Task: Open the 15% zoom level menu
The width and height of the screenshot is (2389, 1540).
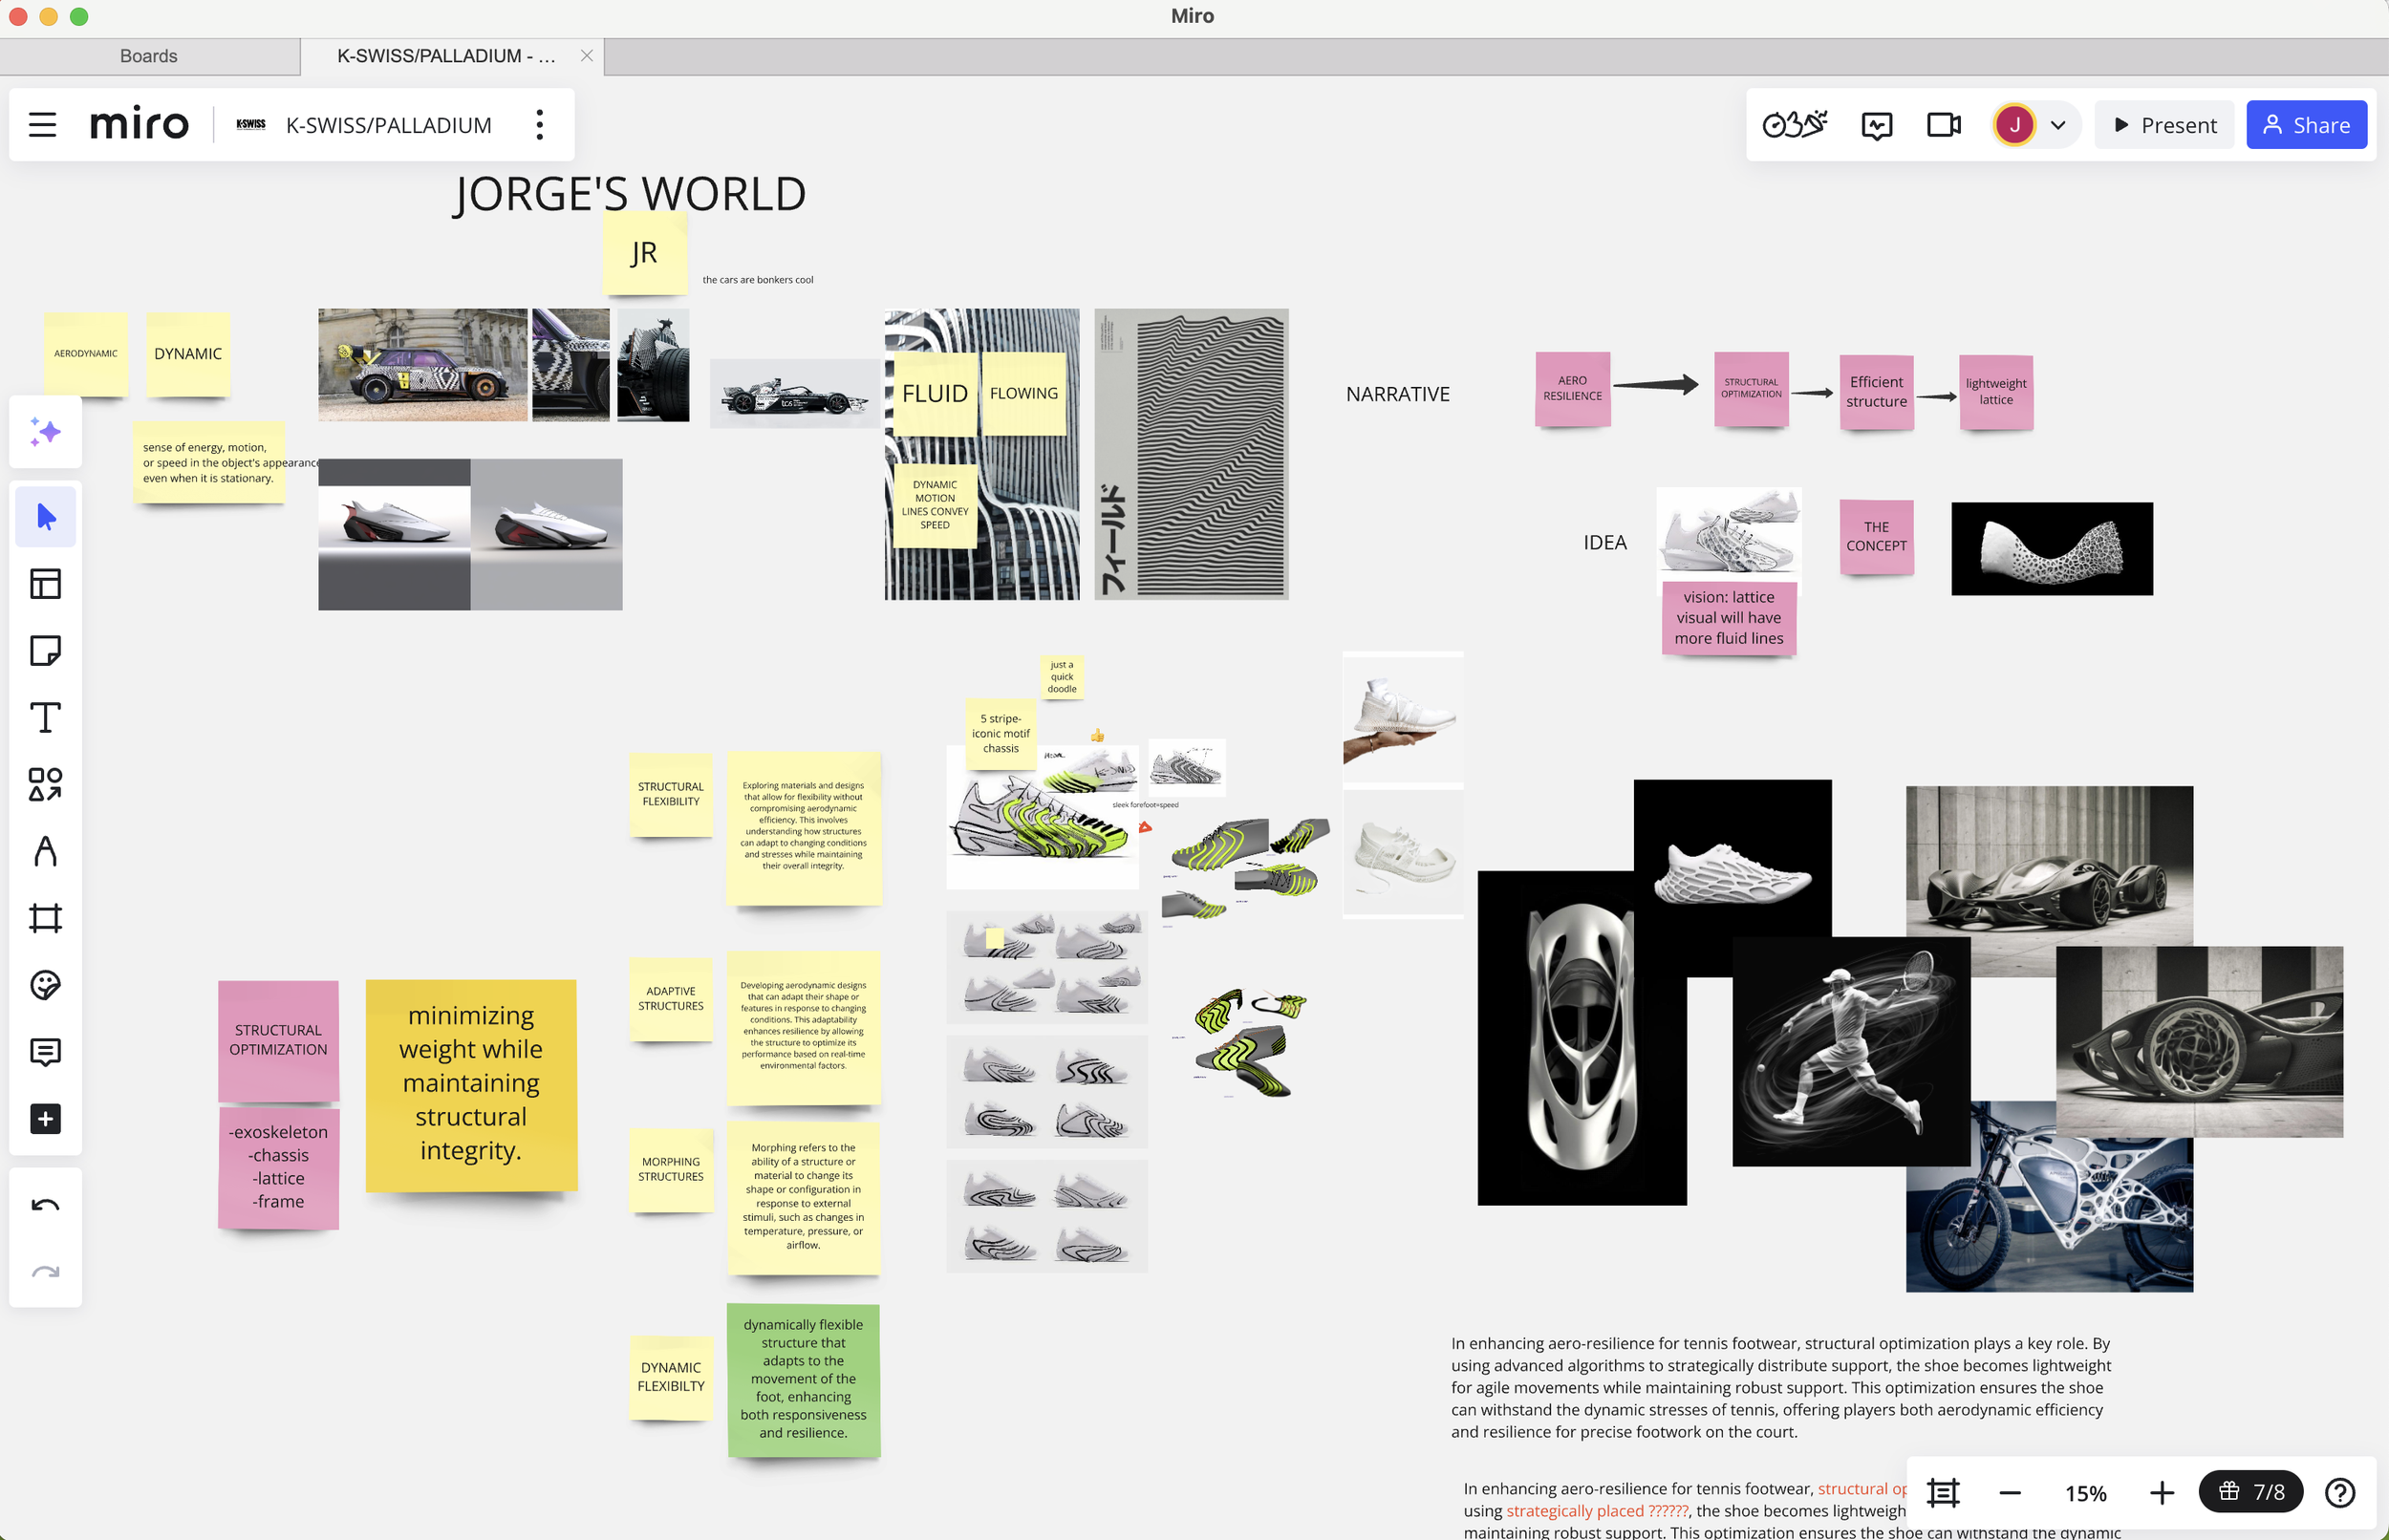Action: (2086, 1493)
